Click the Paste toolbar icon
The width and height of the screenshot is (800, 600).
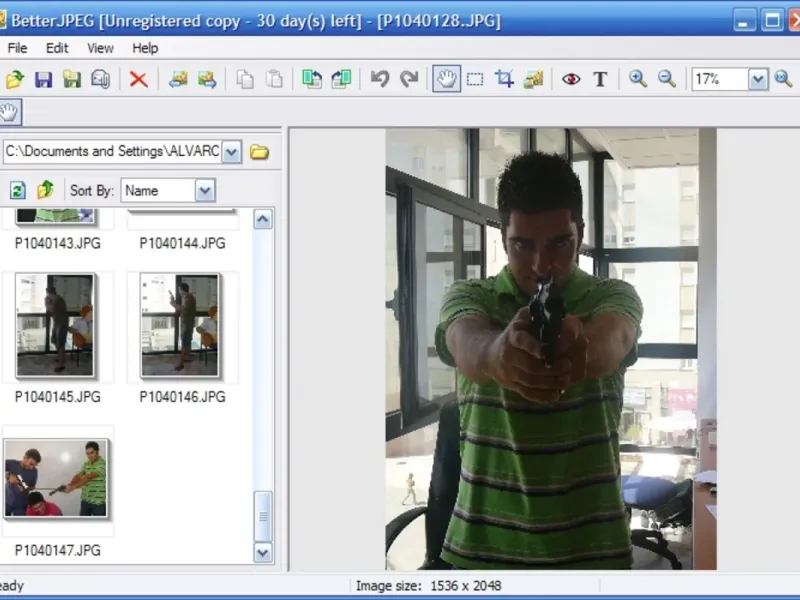coord(274,79)
